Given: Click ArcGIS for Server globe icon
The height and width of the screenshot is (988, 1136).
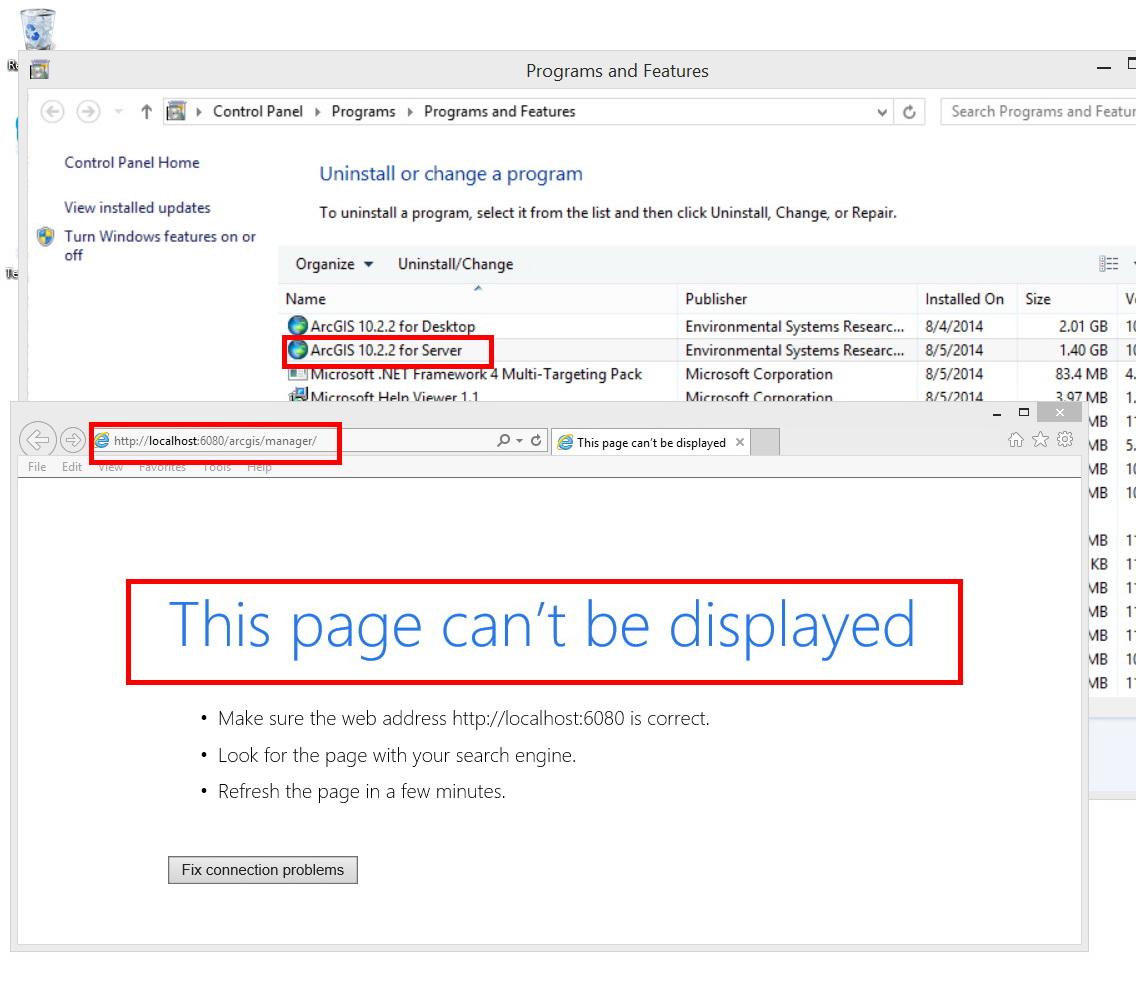Looking at the screenshot, I should [298, 350].
